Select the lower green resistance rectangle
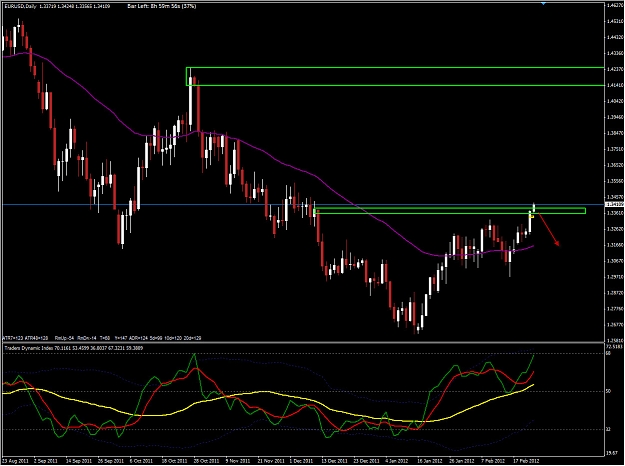Image resolution: width=625 pixels, height=466 pixels. (x=450, y=211)
